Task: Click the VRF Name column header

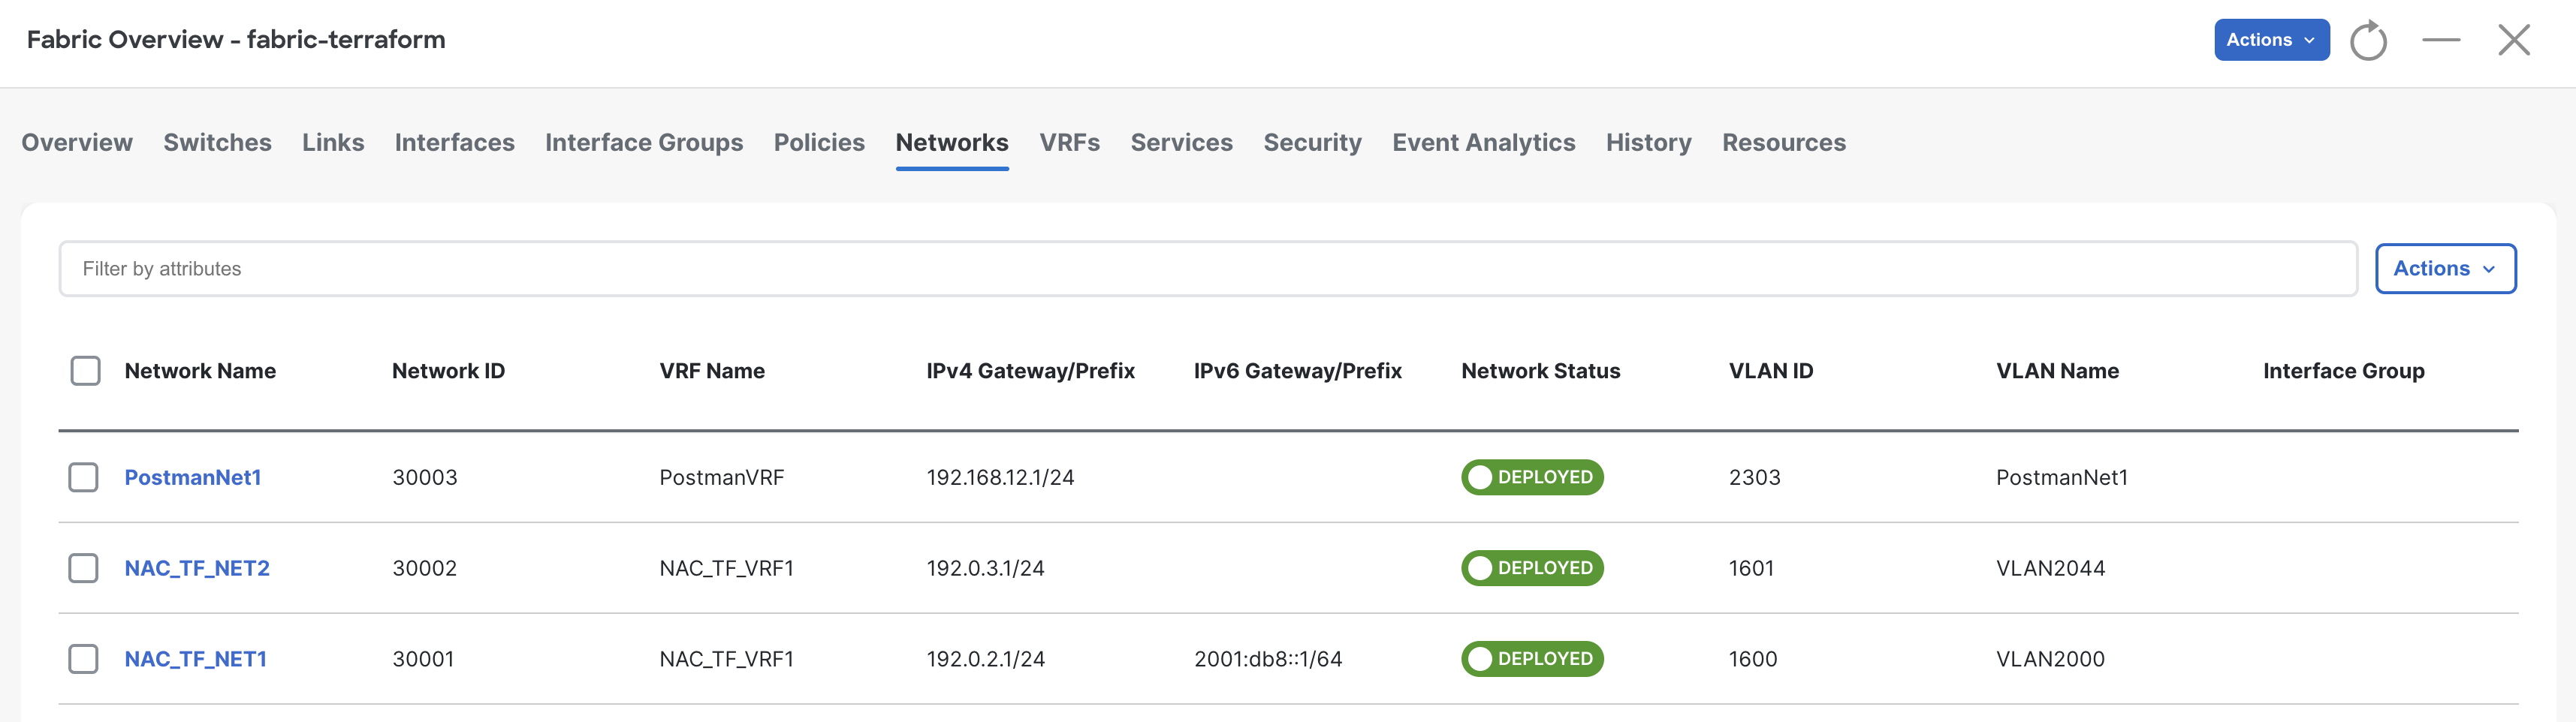Action: [712, 371]
